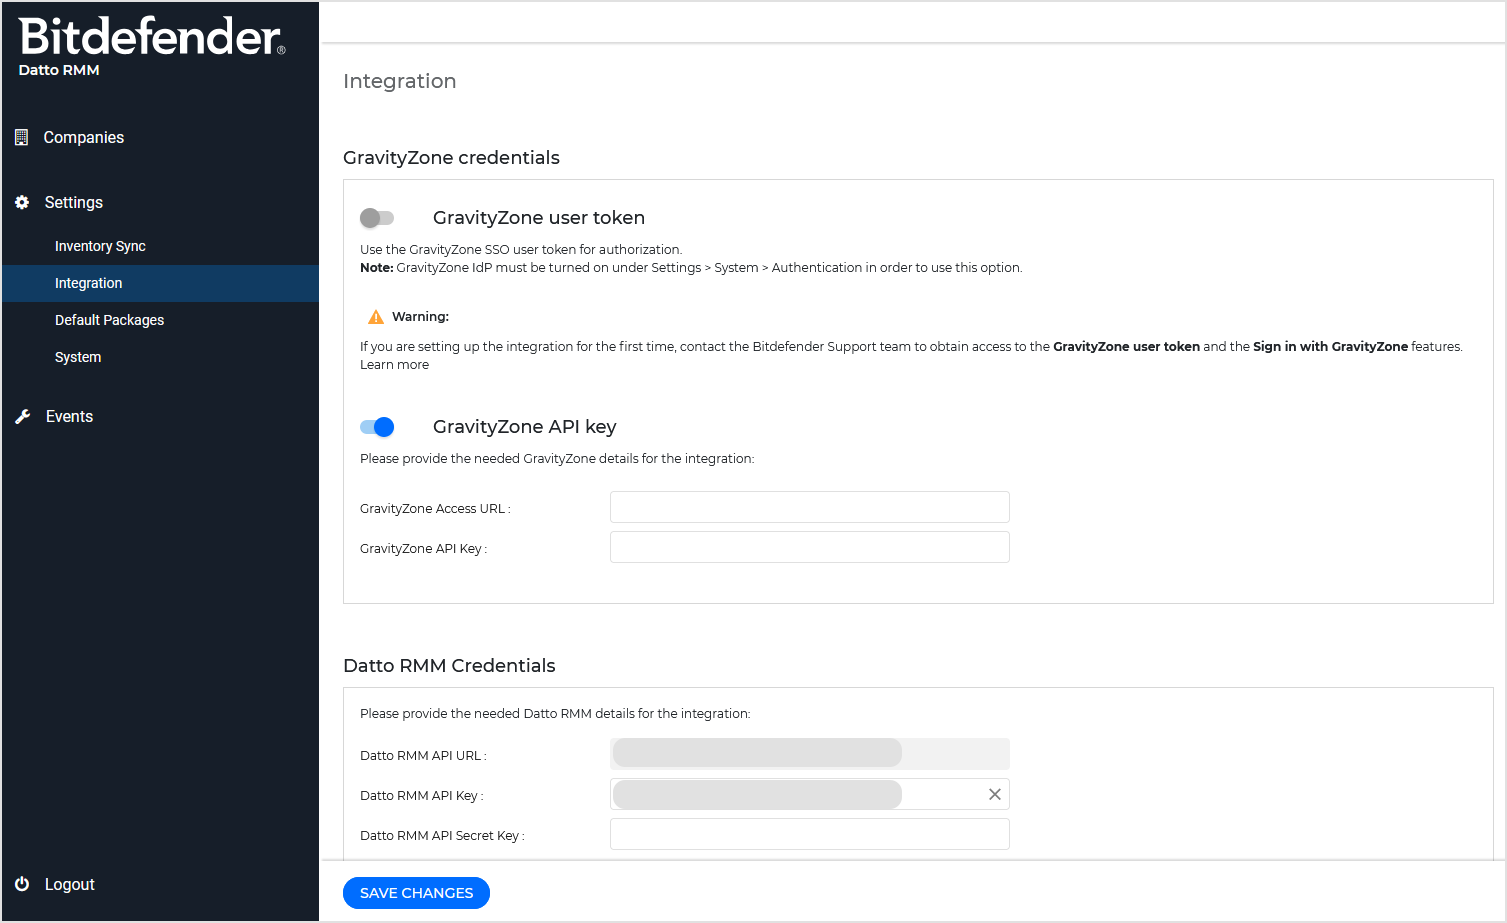Clear the Datto RMM API Key field
1507x923 pixels.
(x=994, y=794)
